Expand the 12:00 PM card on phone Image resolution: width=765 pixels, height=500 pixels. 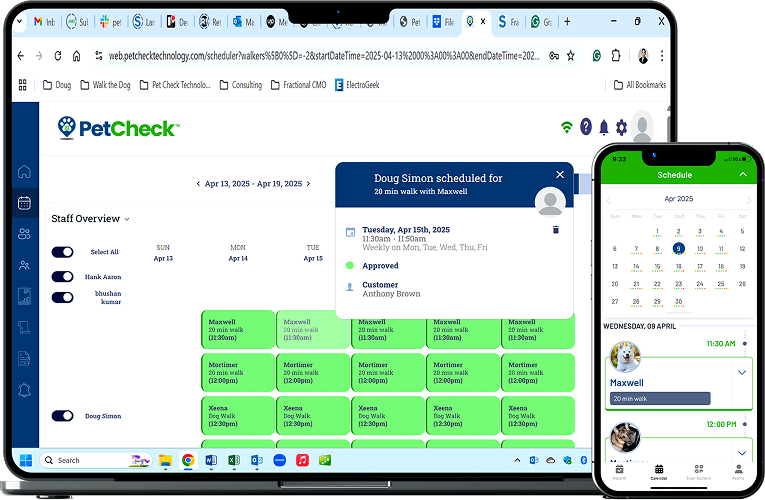[x=742, y=453]
